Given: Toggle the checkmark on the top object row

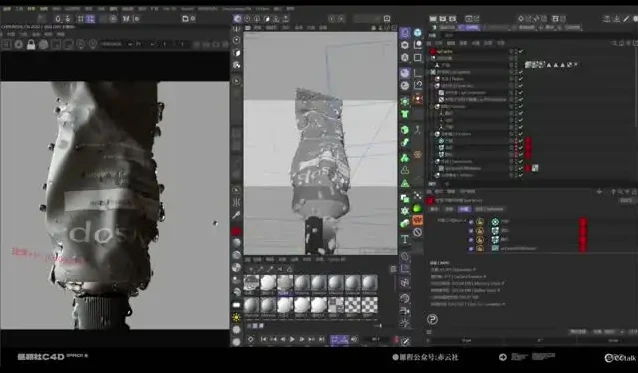Looking at the screenshot, I should tap(521, 52).
